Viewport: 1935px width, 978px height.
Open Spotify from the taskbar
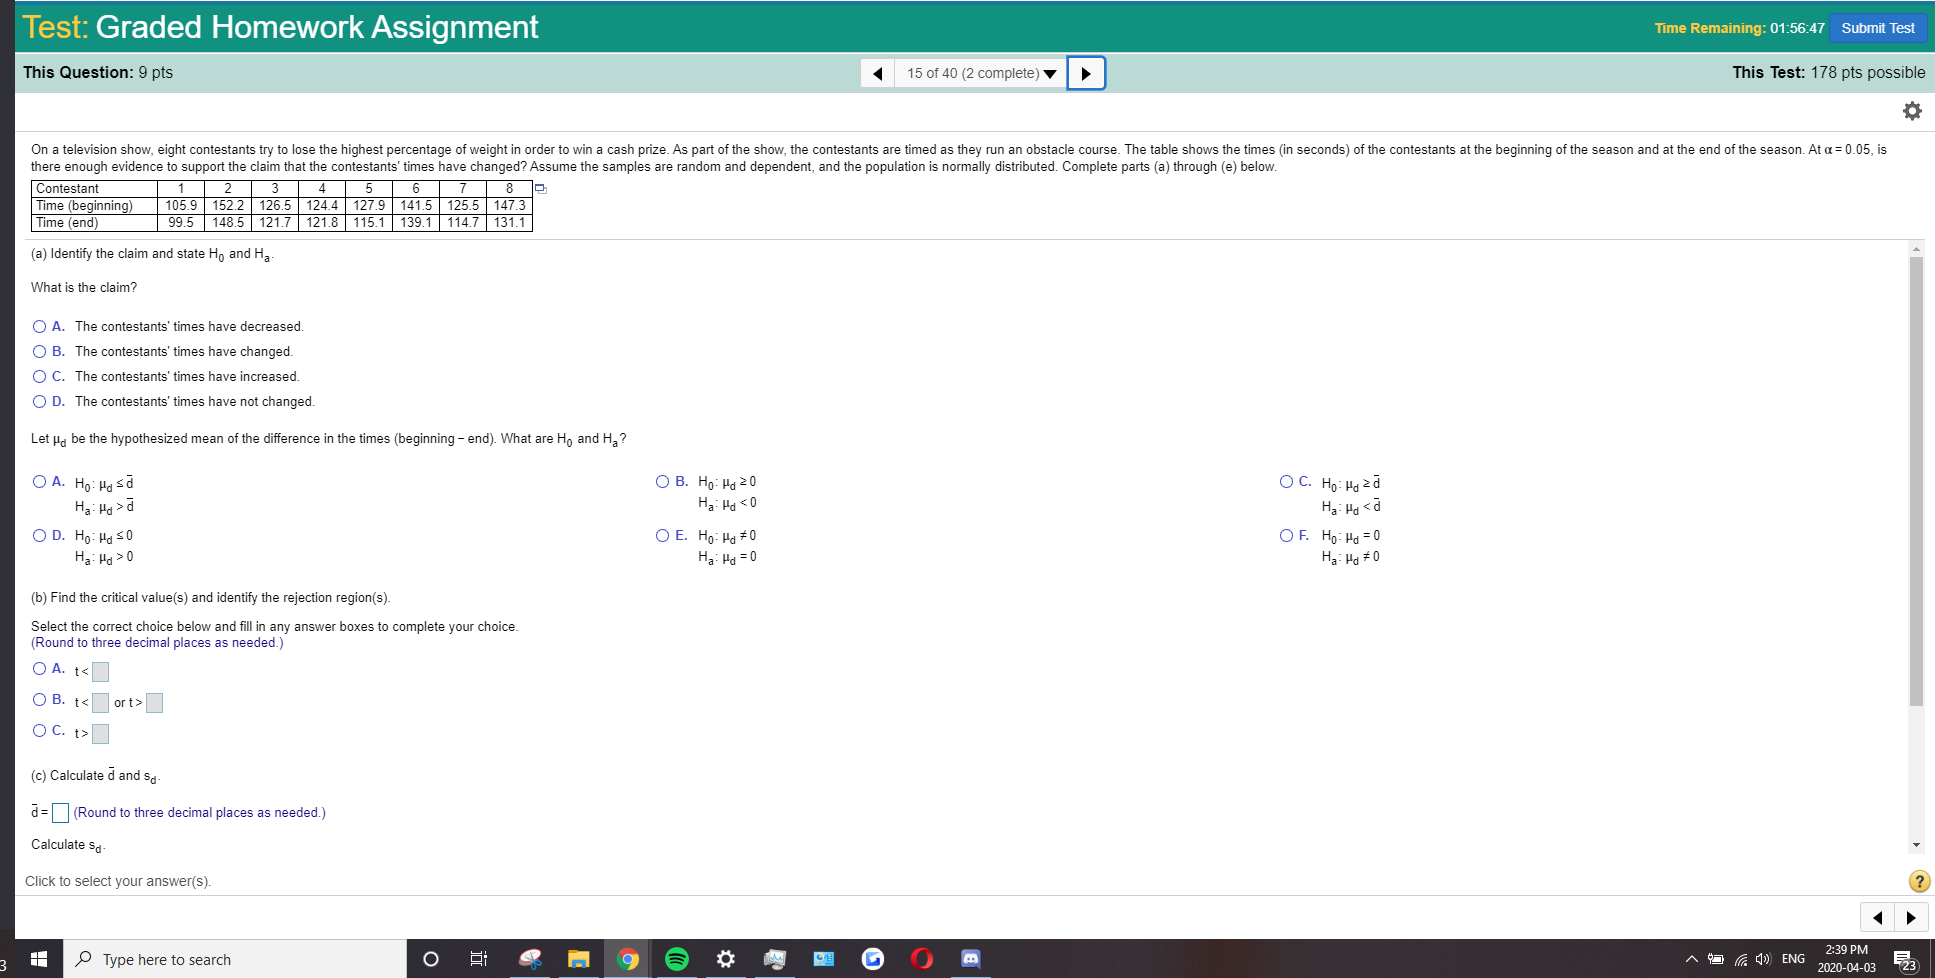point(677,959)
